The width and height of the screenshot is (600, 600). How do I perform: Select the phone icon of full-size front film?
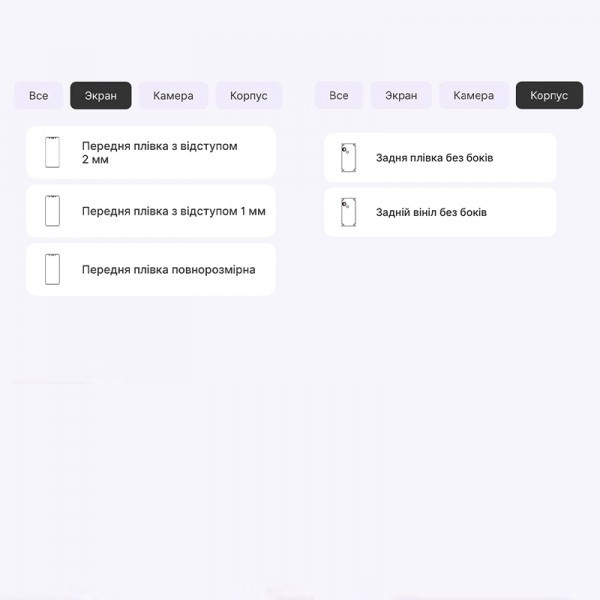(52, 269)
